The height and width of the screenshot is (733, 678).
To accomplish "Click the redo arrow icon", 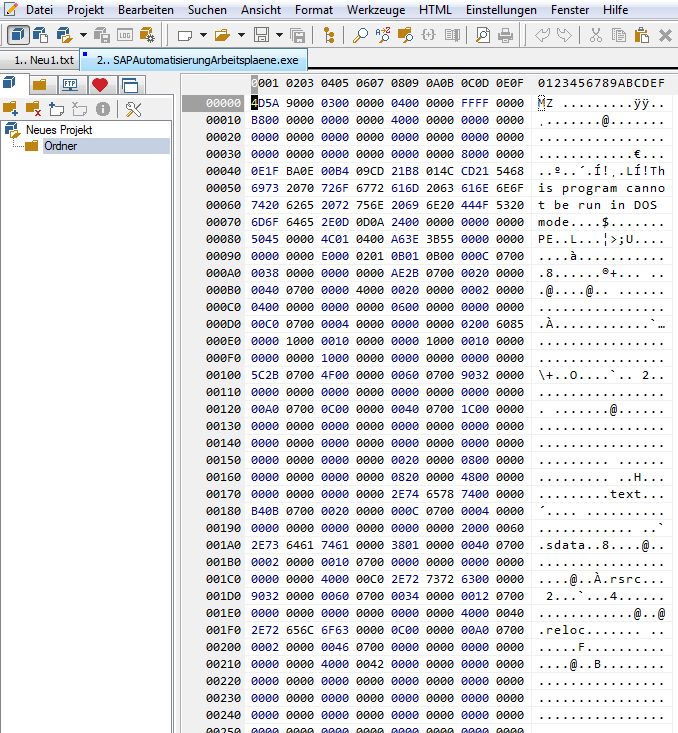I will pos(564,35).
